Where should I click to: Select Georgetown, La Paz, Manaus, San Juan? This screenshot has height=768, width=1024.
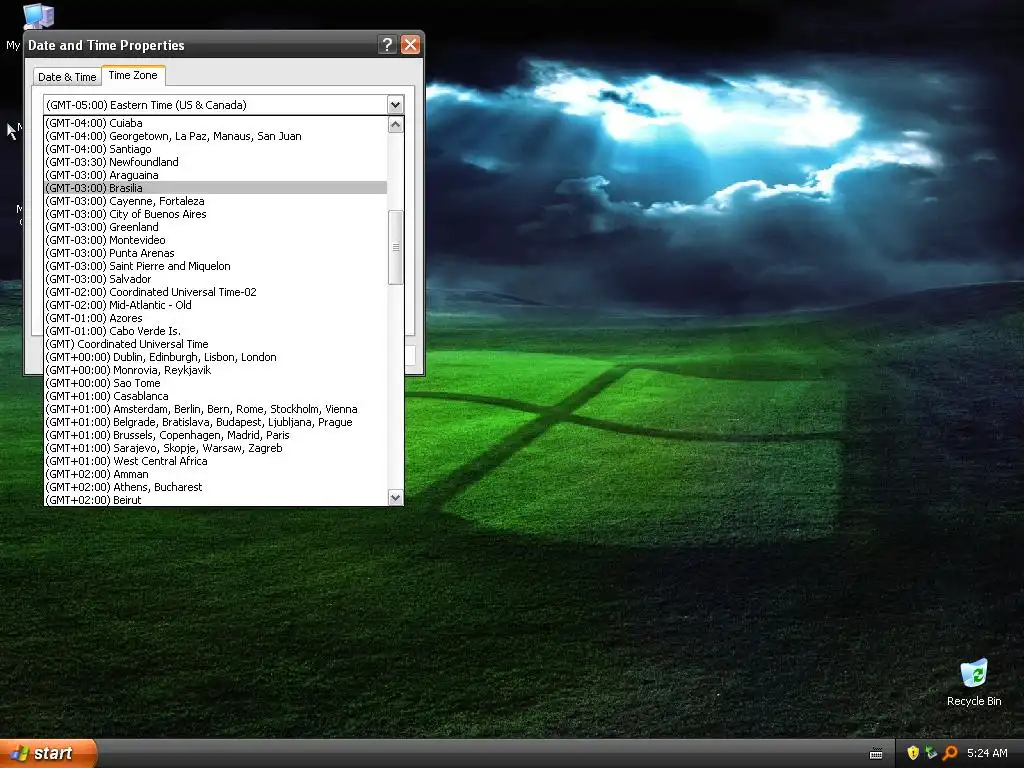pyautogui.click(x=216, y=136)
